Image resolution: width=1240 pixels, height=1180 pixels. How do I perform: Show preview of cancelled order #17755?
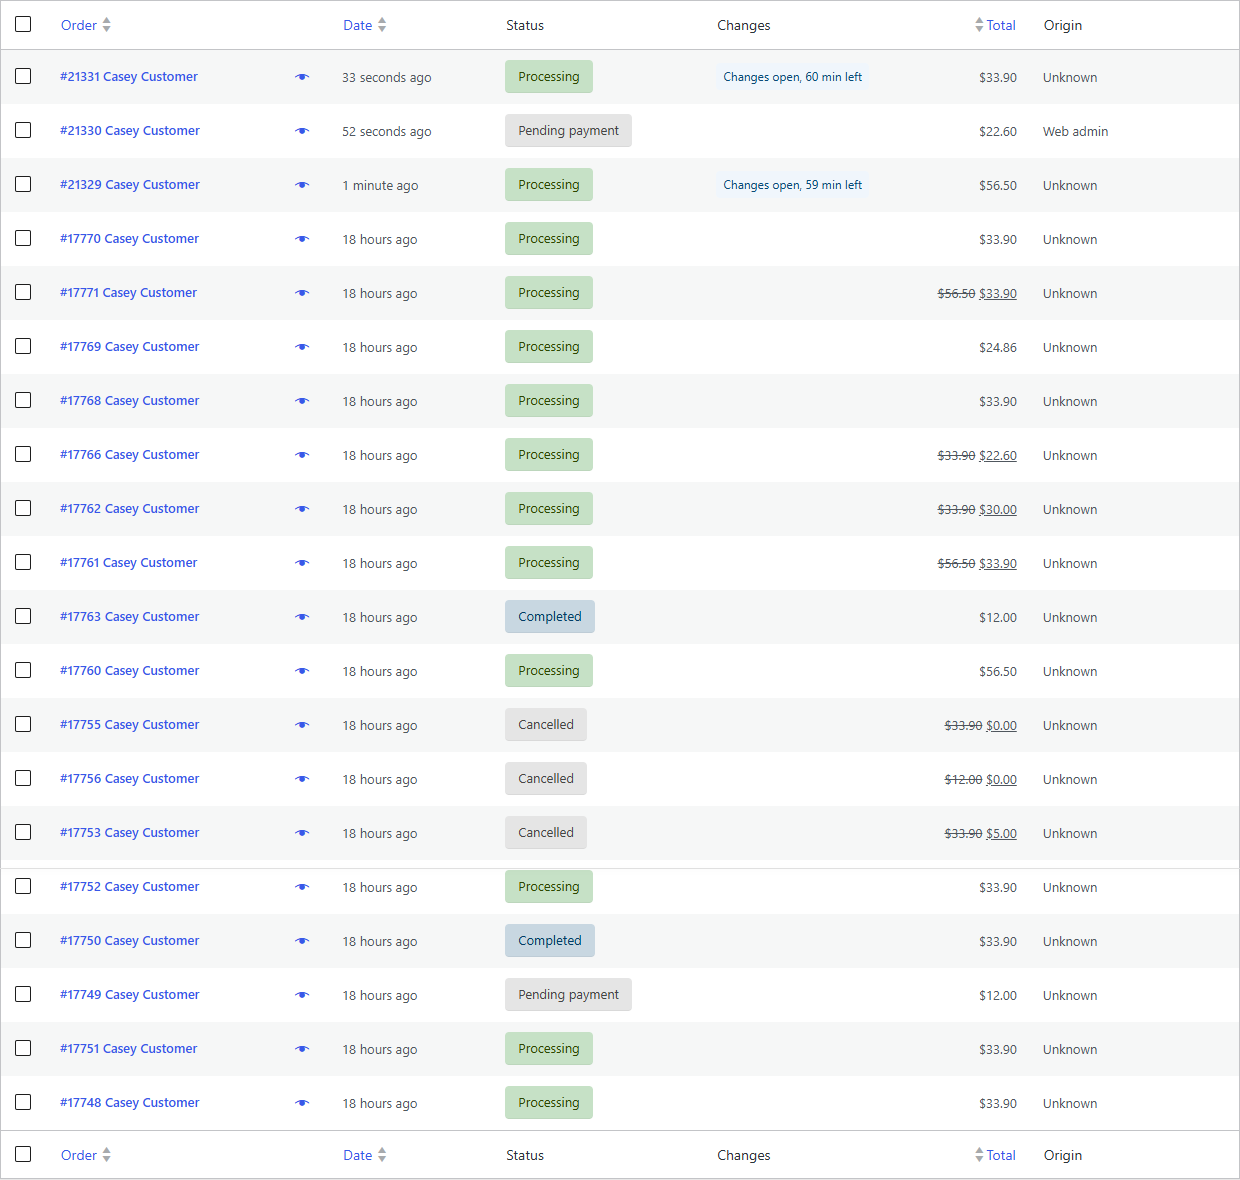coord(302,725)
